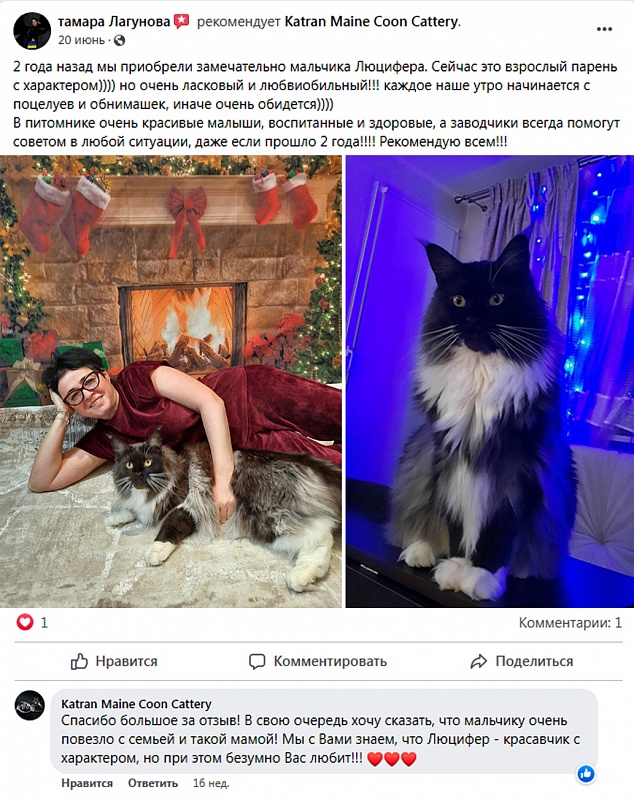Click Katran Maine Coon Cattery commenter name

coord(136,704)
